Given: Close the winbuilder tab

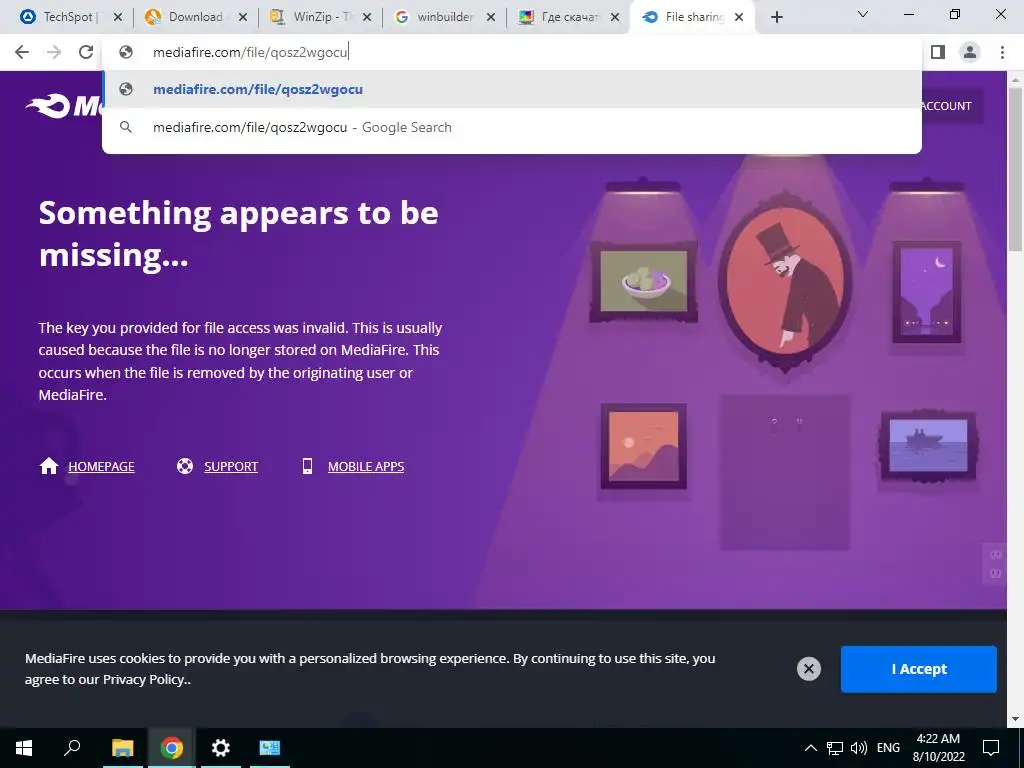Looking at the screenshot, I should [491, 18].
